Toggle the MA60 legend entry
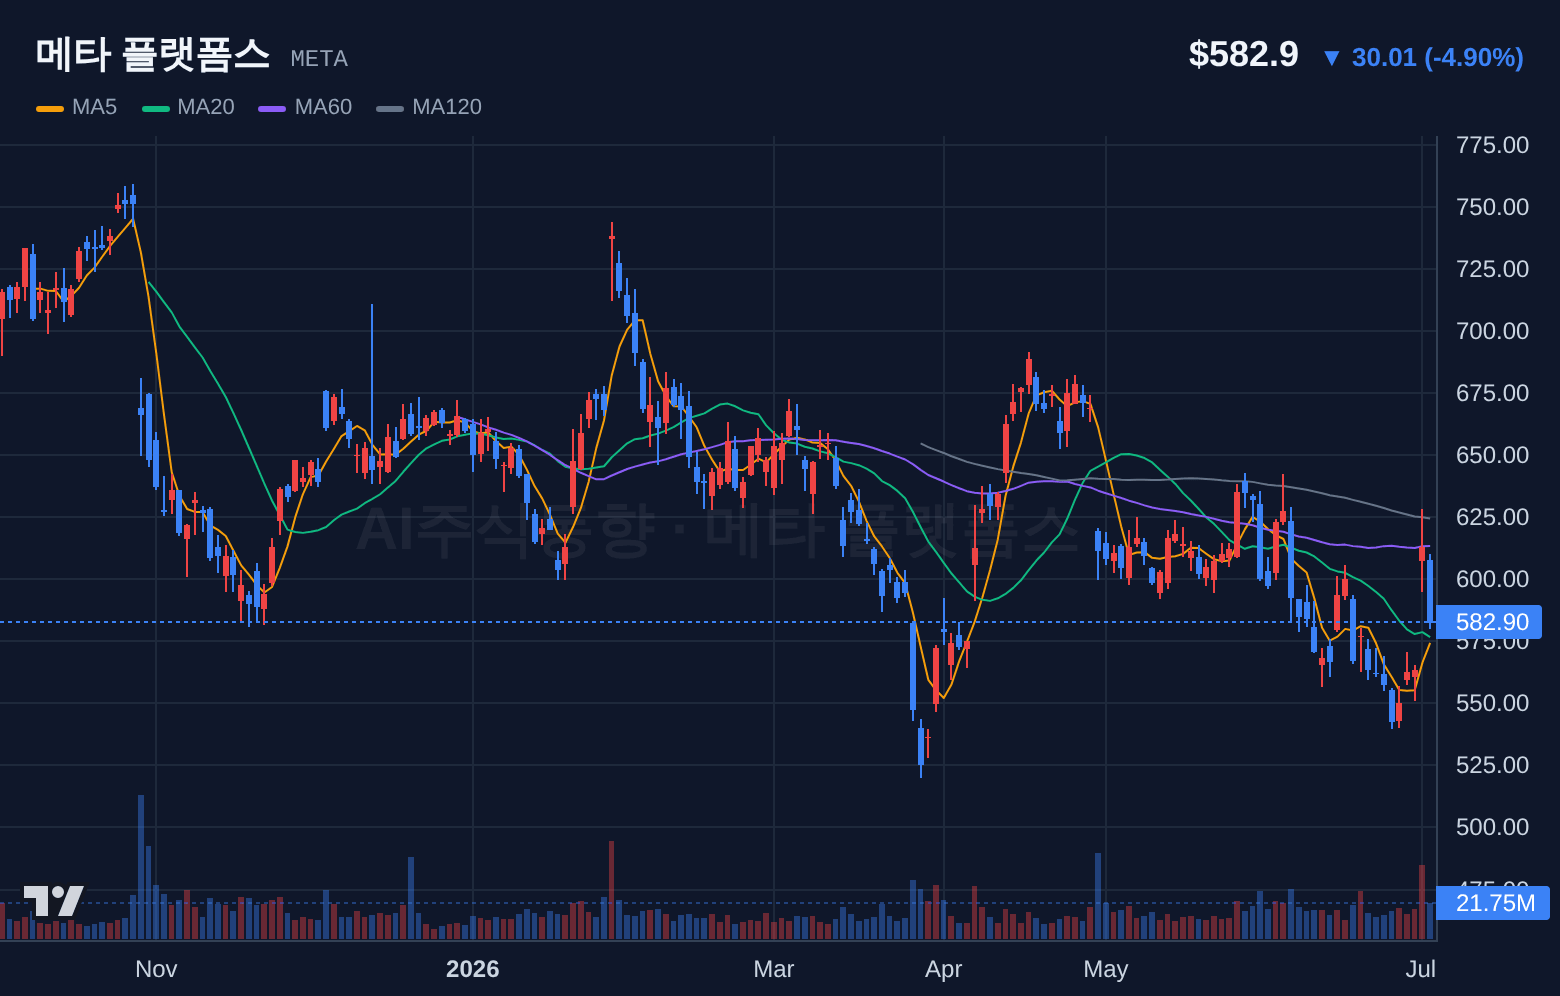The image size is (1560, 996). [305, 107]
